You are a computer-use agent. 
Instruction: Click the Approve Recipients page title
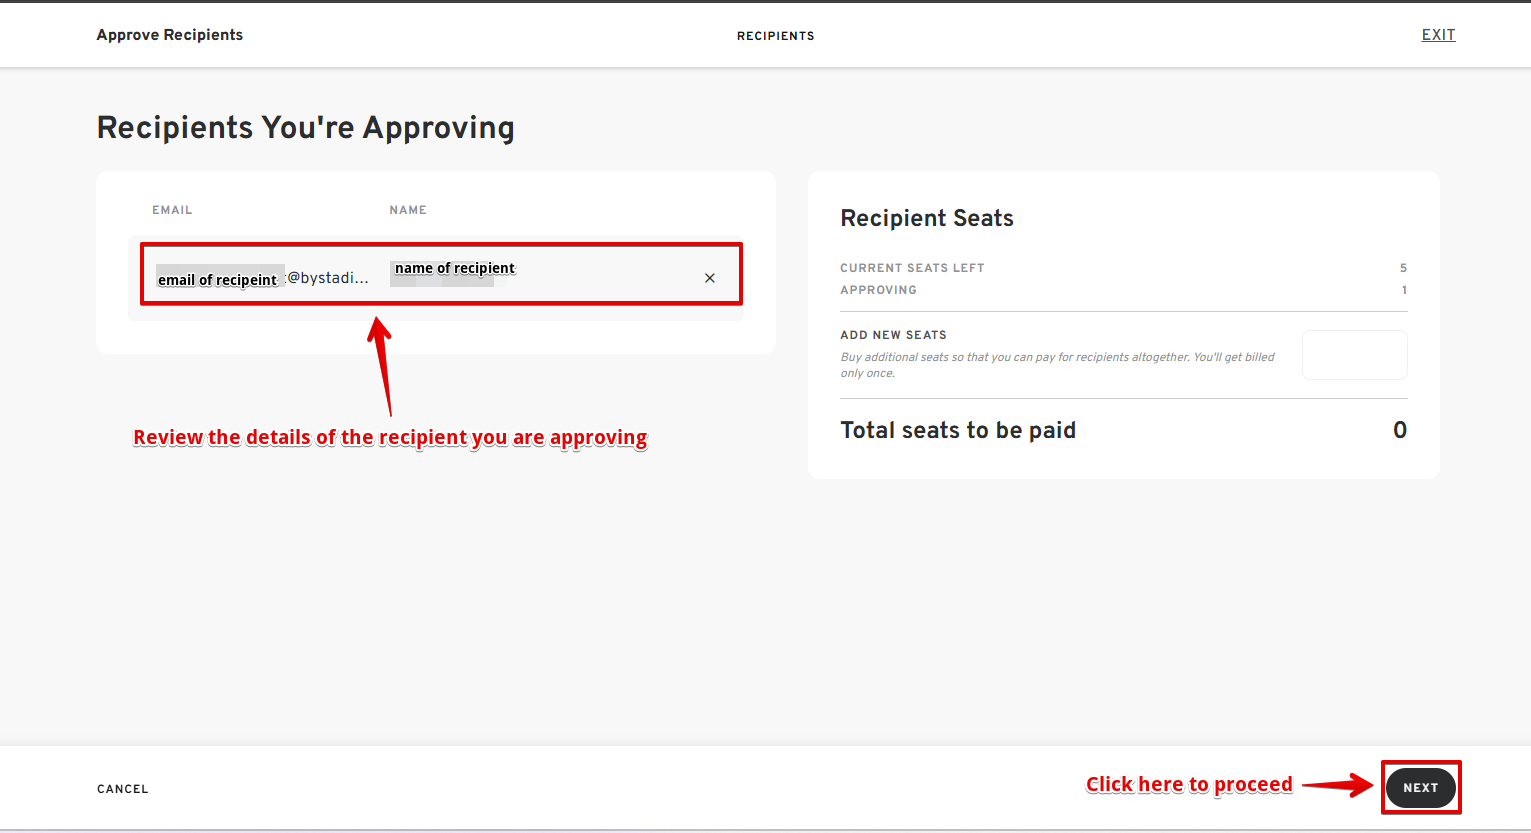coord(170,35)
